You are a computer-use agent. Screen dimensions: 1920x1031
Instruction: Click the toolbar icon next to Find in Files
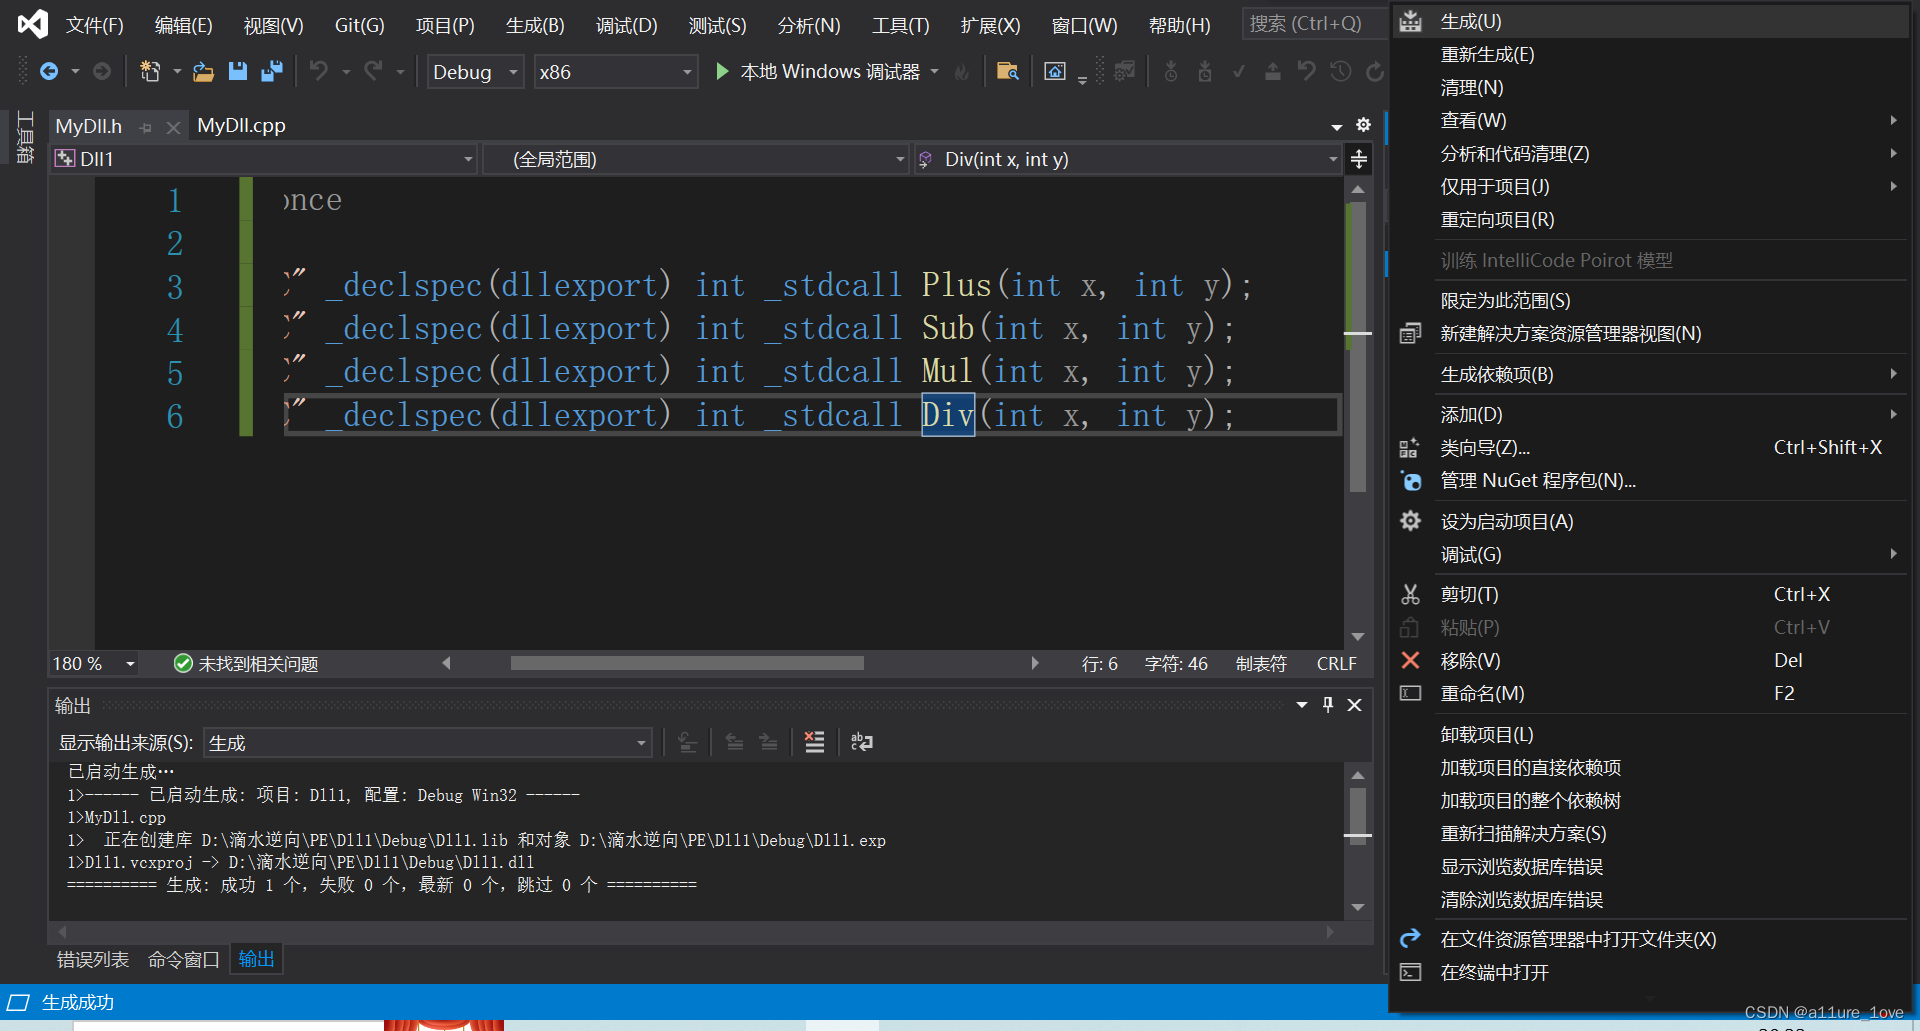1054,71
